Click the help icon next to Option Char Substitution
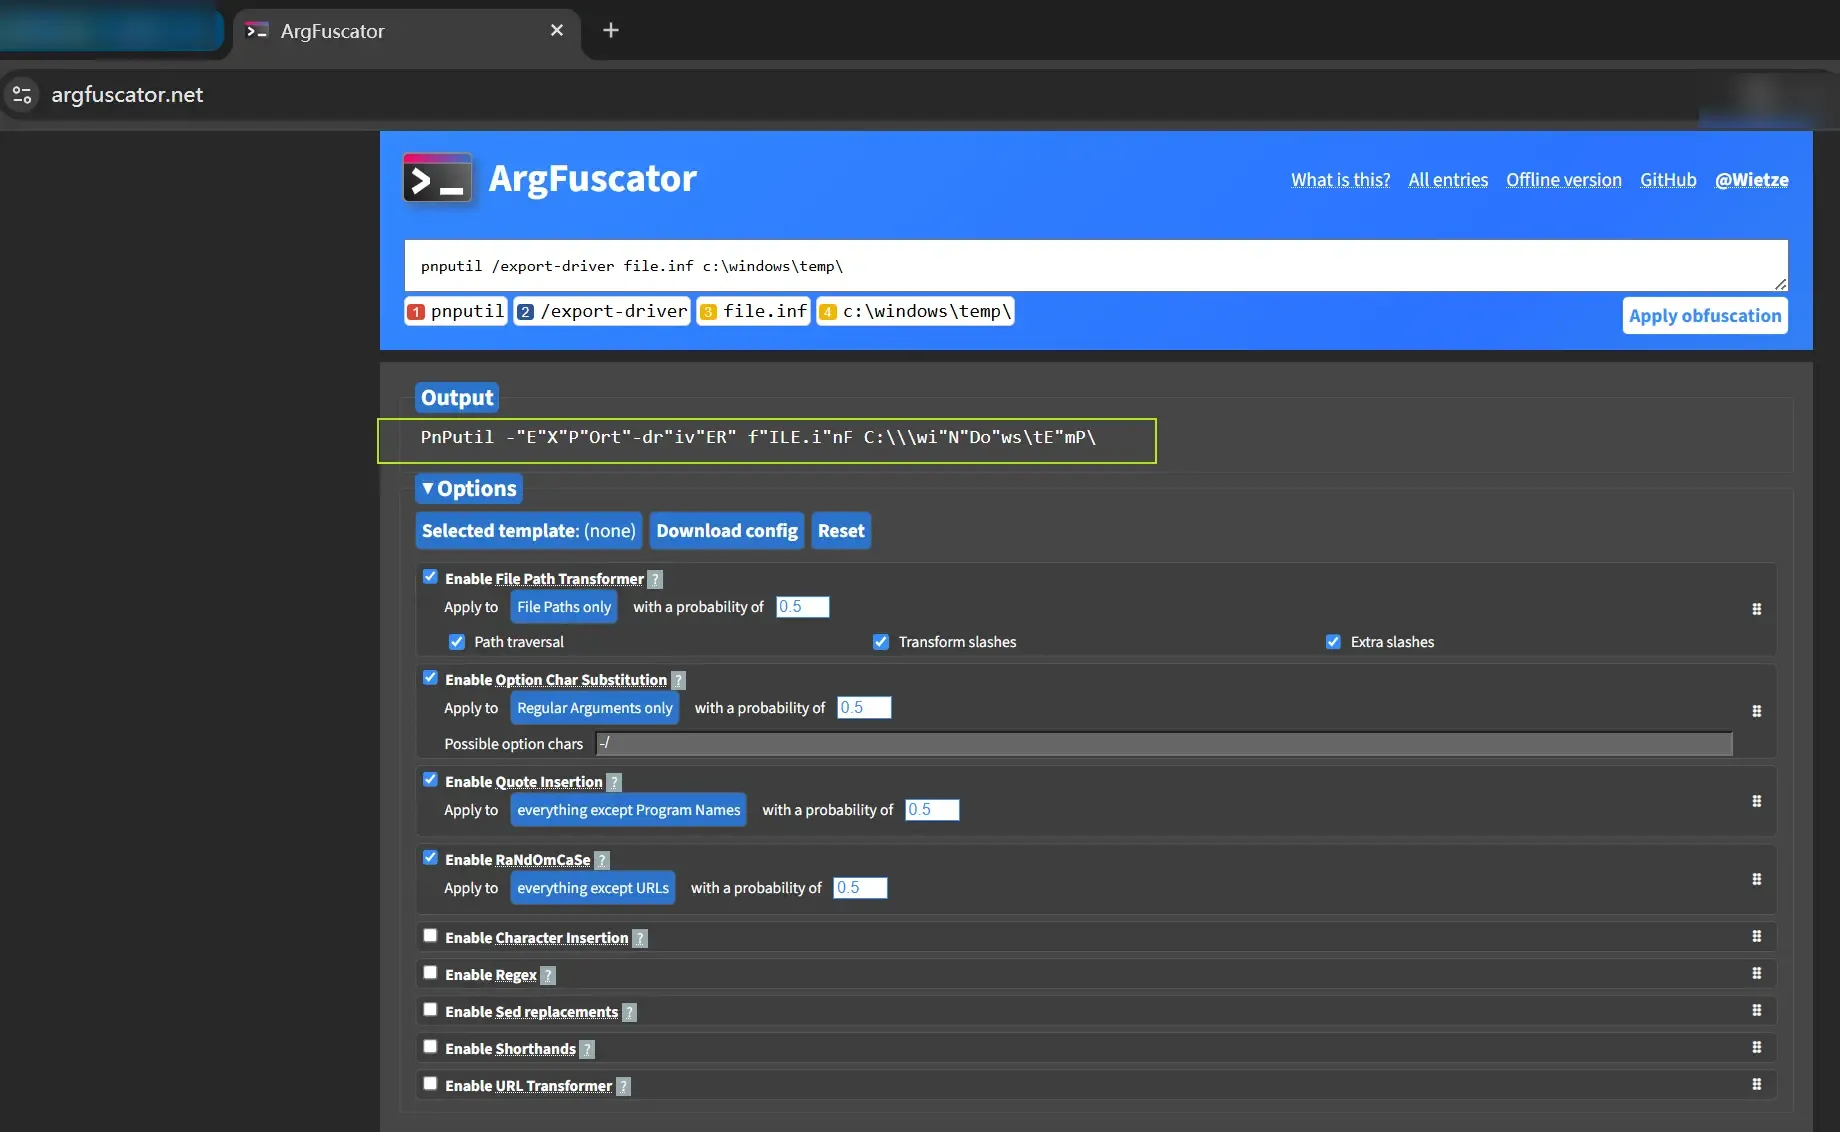 point(678,680)
